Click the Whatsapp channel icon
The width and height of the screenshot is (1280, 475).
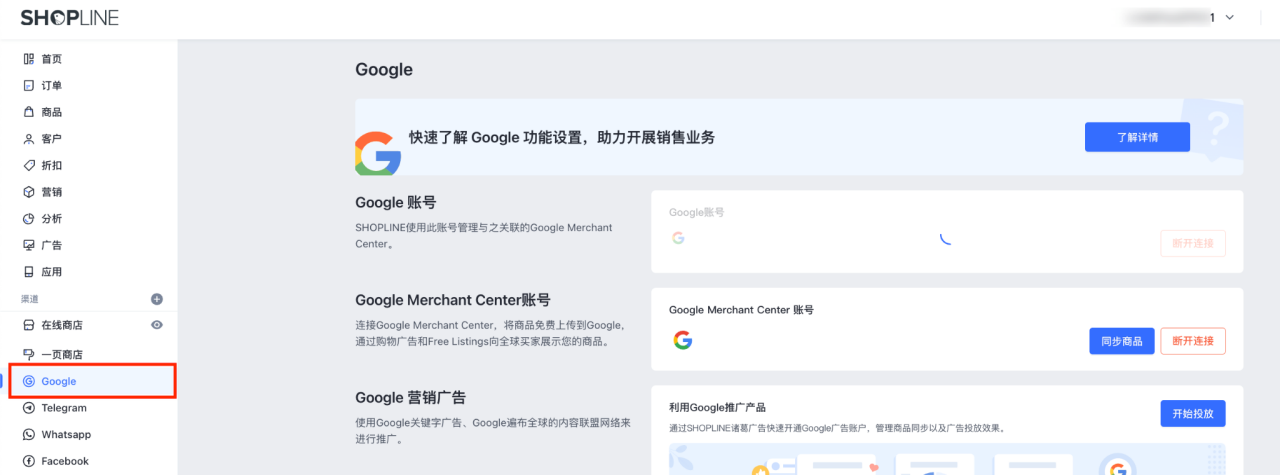(x=29, y=434)
